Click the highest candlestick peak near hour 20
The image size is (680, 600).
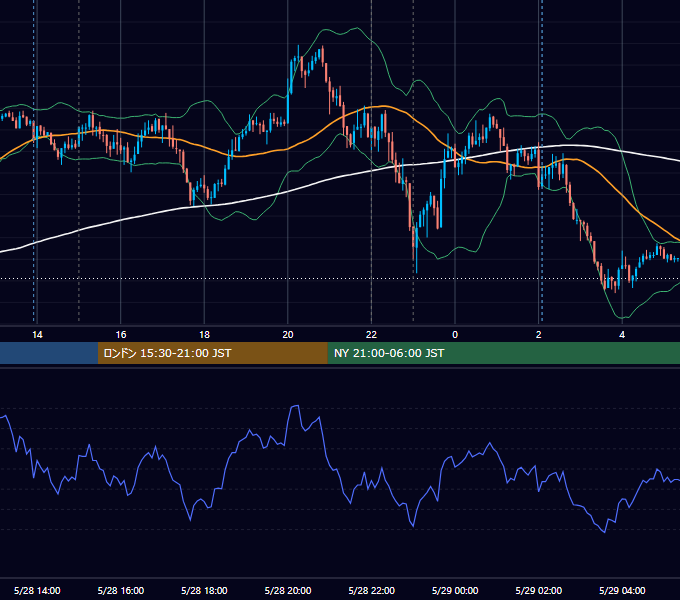(x=298, y=46)
